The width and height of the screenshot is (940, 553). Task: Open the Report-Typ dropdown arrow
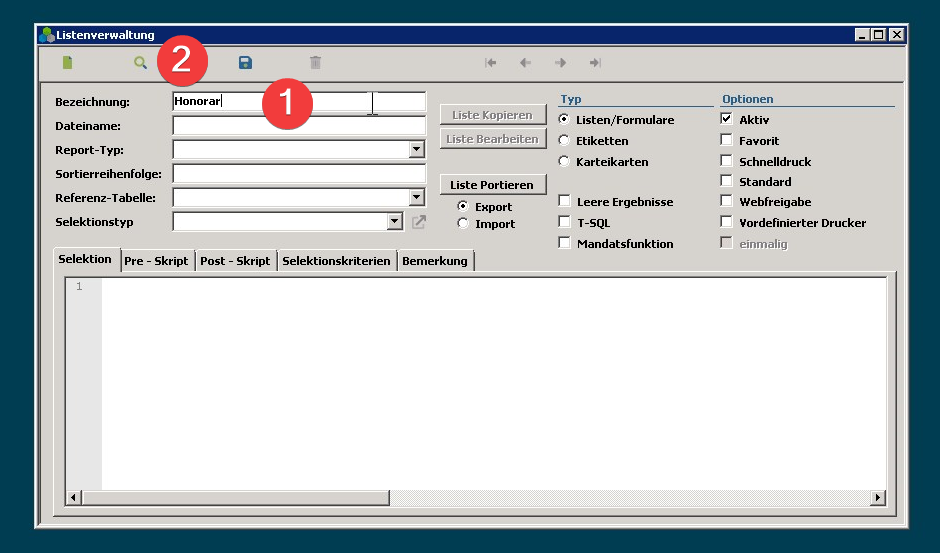click(x=417, y=149)
